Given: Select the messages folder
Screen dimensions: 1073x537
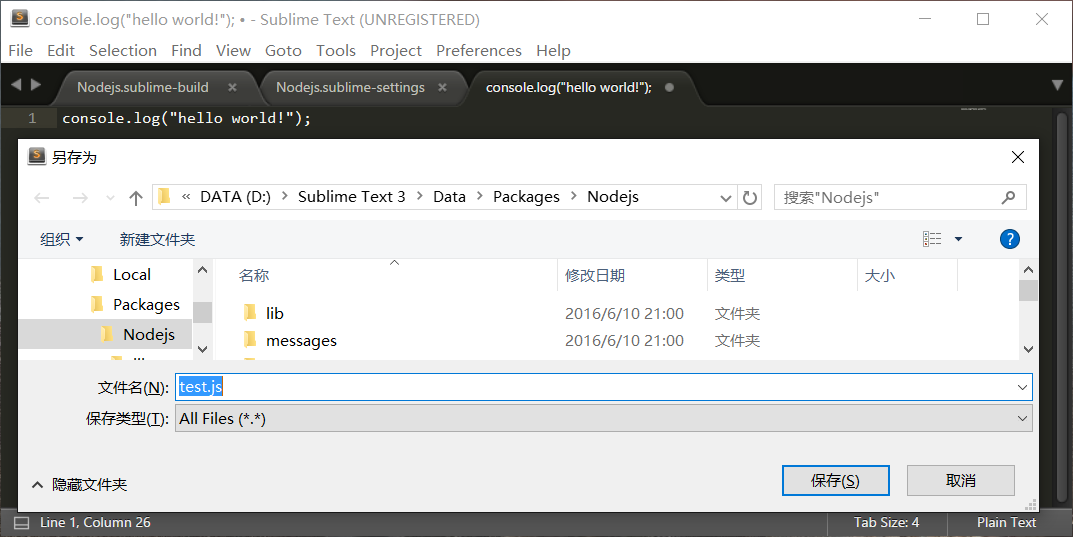Looking at the screenshot, I should pyautogui.click(x=301, y=341).
